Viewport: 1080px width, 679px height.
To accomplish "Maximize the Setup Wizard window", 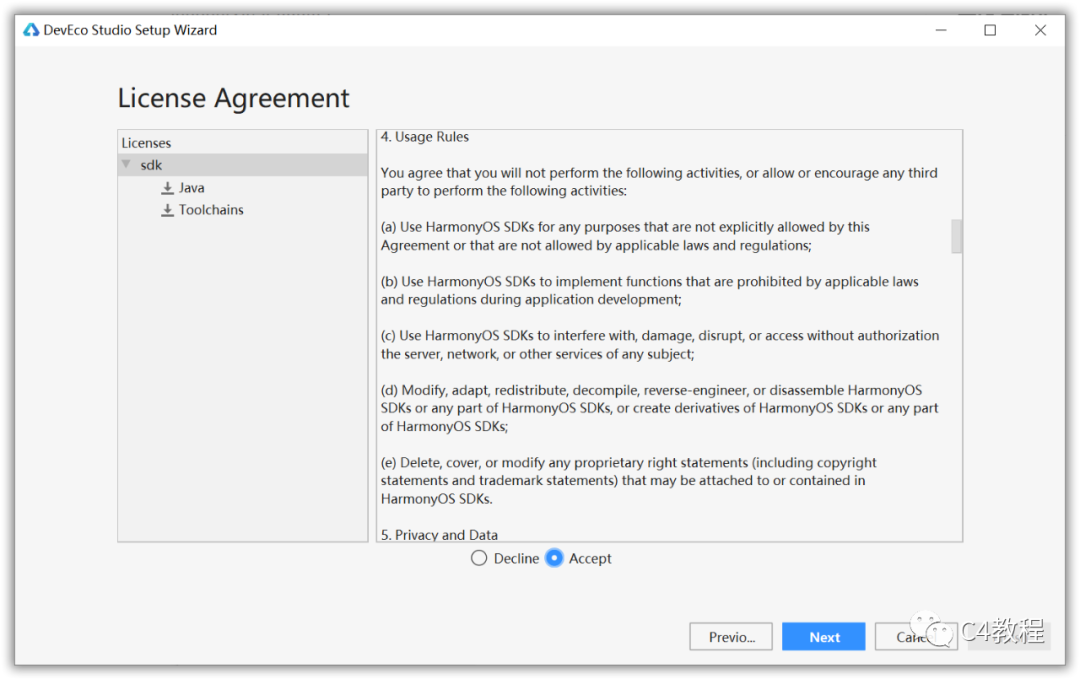I will tap(990, 30).
